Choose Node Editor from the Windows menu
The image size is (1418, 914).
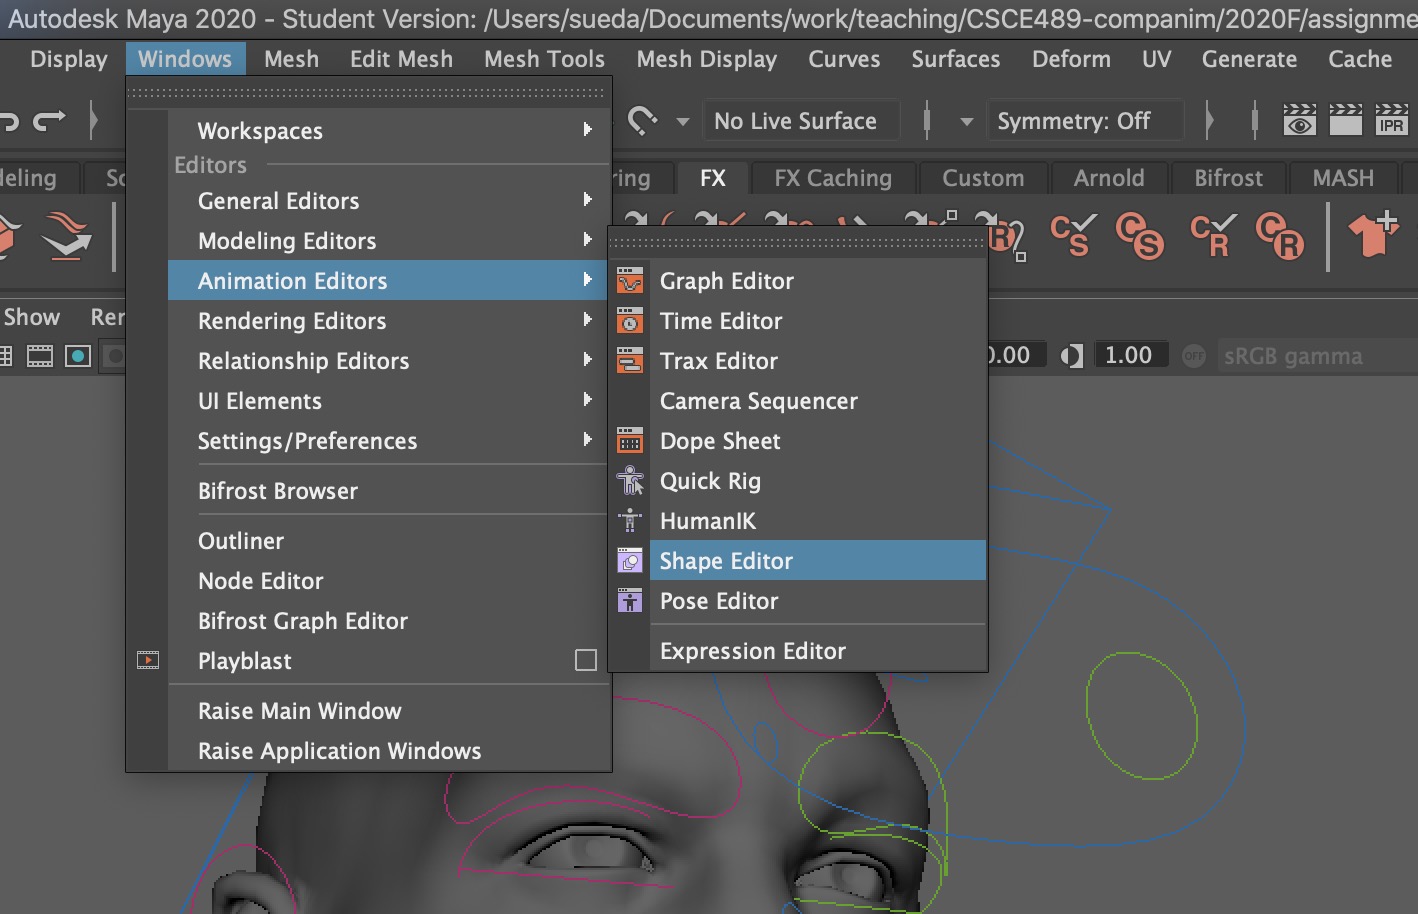(389, 581)
